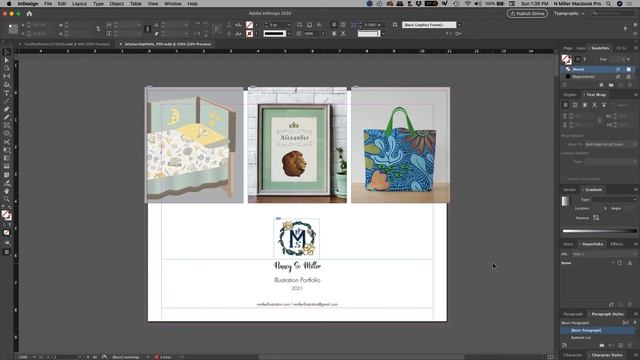This screenshot has width=640, height=360.
Task: Select the Selection tool
Action: pyautogui.click(x=7, y=52)
